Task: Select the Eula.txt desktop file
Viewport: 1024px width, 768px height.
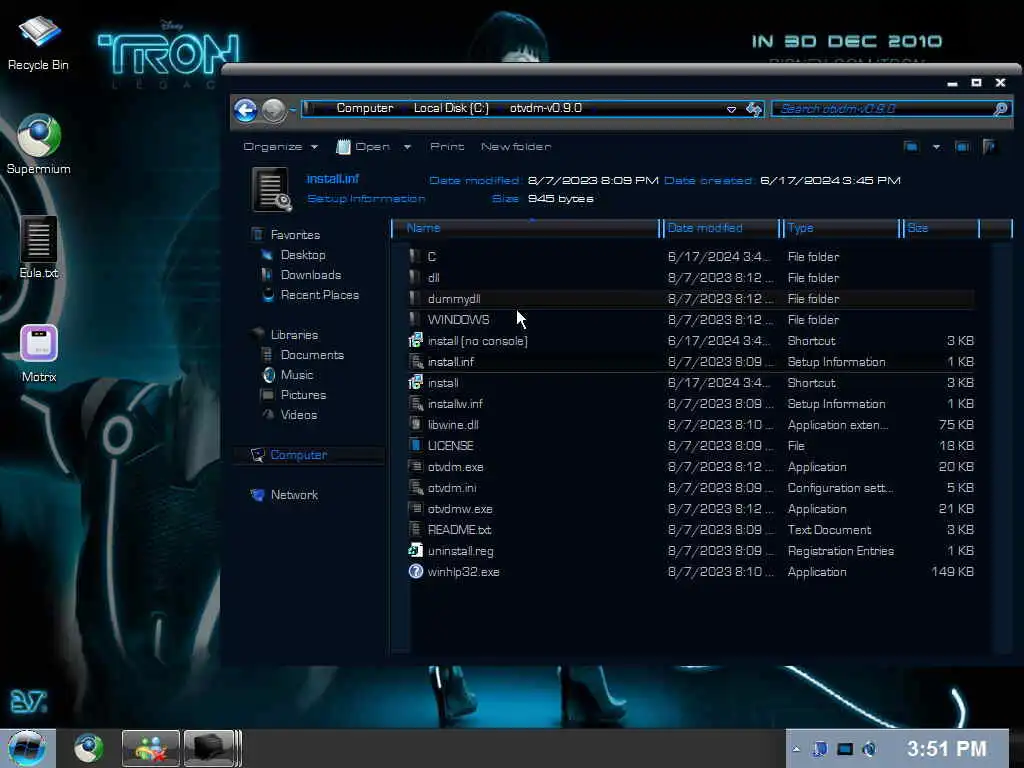Action: pyautogui.click(x=39, y=248)
